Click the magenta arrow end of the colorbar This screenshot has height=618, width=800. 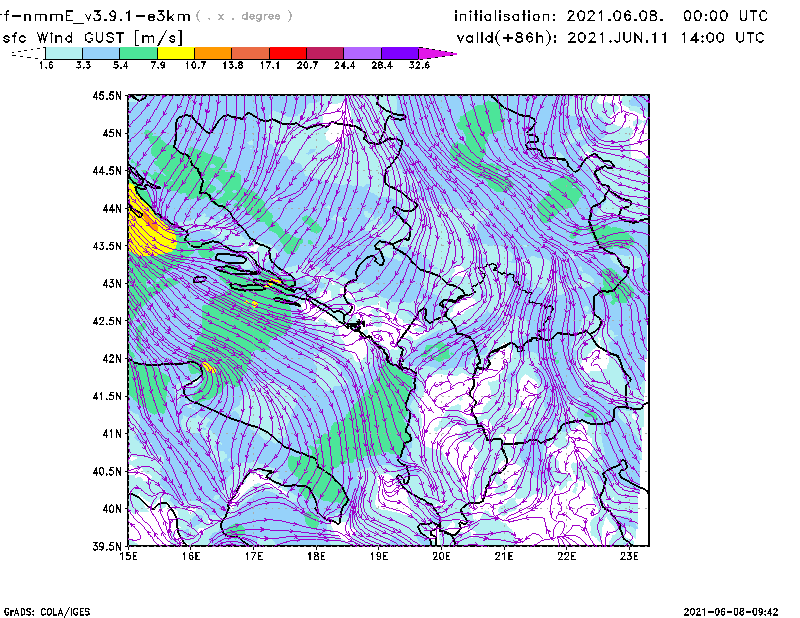pyautogui.click(x=437, y=53)
